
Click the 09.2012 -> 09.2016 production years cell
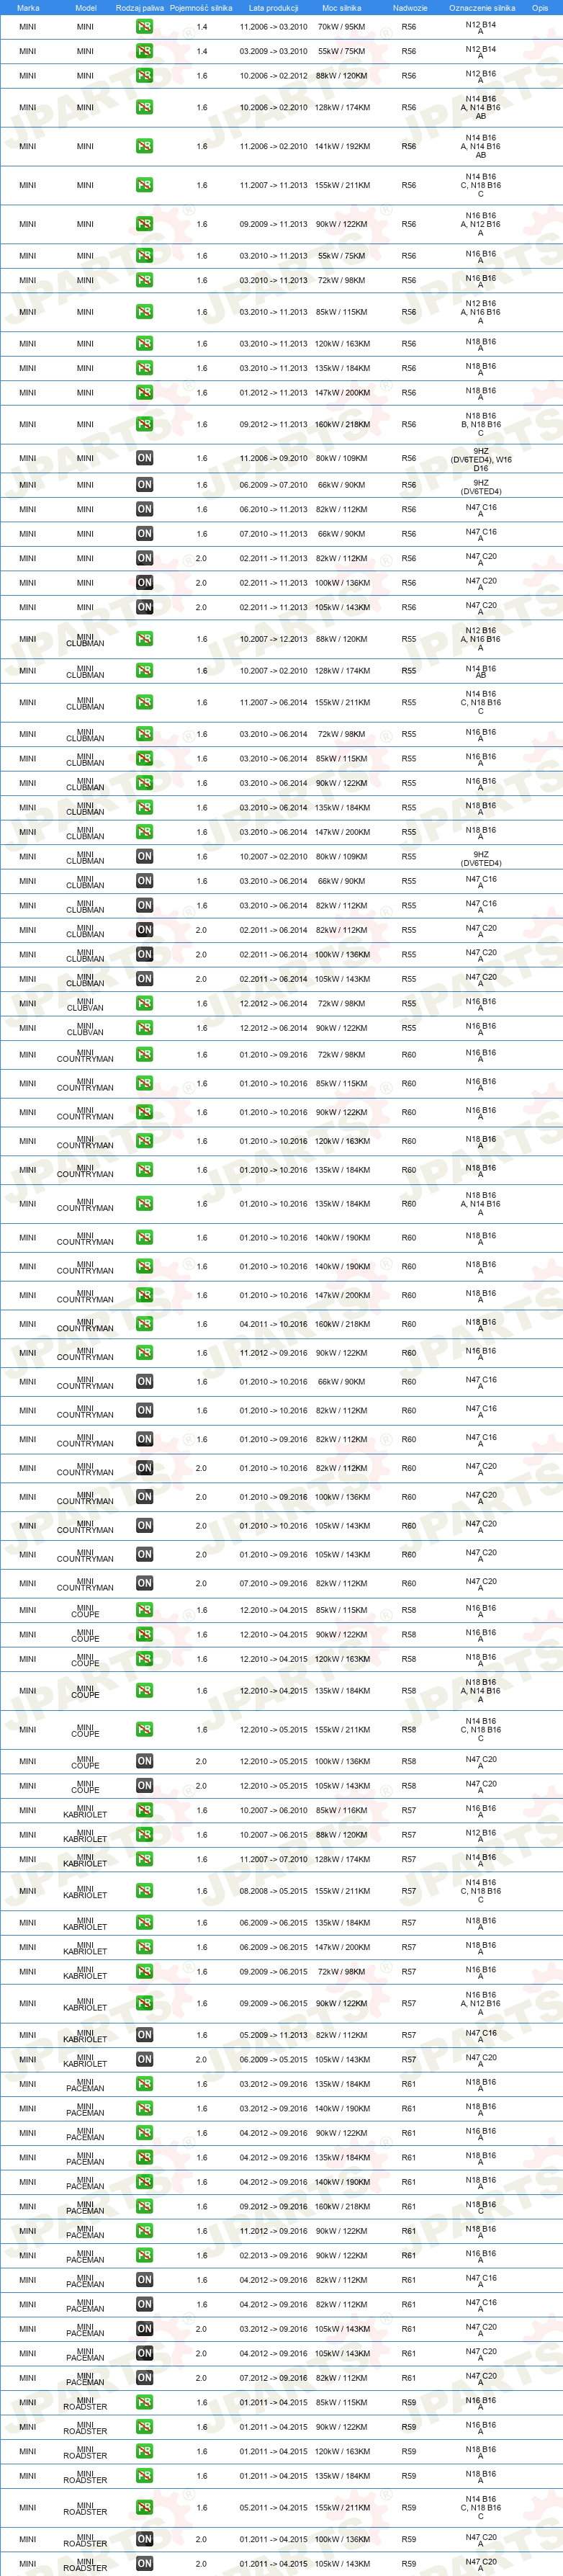pyautogui.click(x=274, y=2206)
